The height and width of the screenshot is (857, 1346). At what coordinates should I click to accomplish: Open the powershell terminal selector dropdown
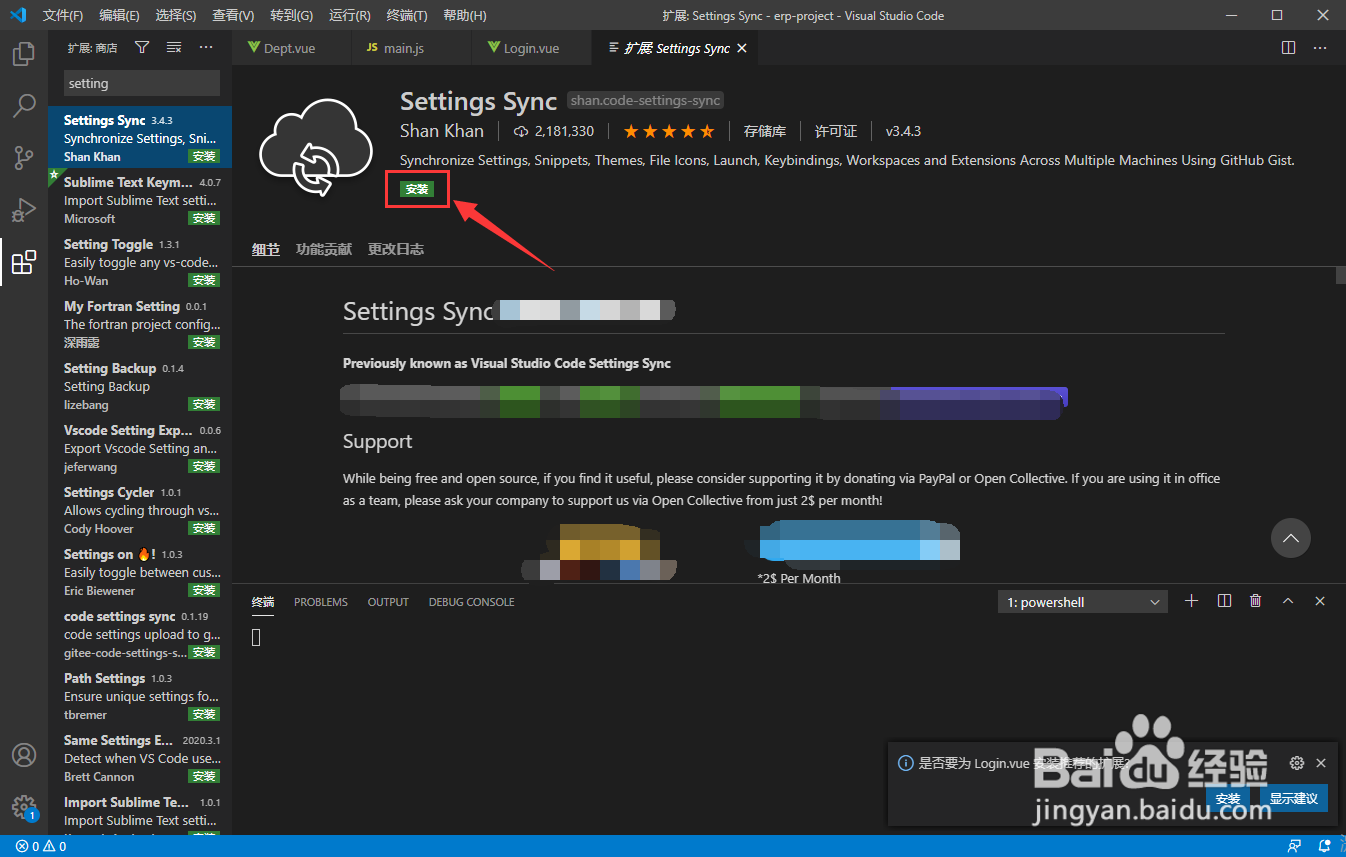pyautogui.click(x=1083, y=602)
